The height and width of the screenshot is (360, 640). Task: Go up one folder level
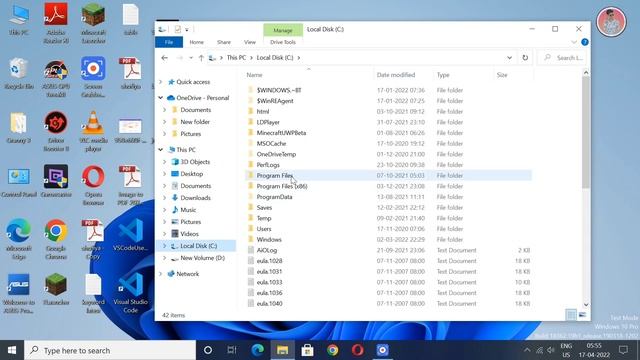coord(201,58)
